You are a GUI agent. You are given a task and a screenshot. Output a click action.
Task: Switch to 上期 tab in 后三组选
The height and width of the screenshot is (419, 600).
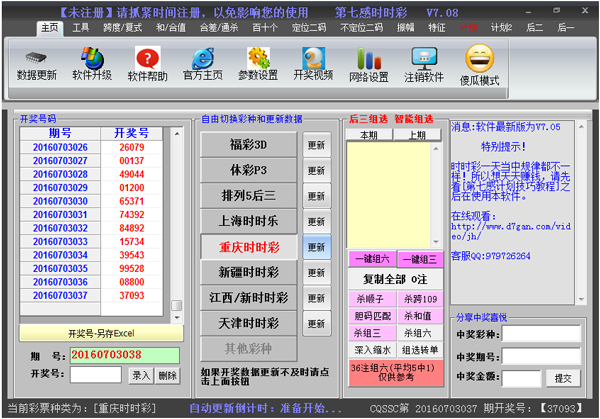(417, 135)
